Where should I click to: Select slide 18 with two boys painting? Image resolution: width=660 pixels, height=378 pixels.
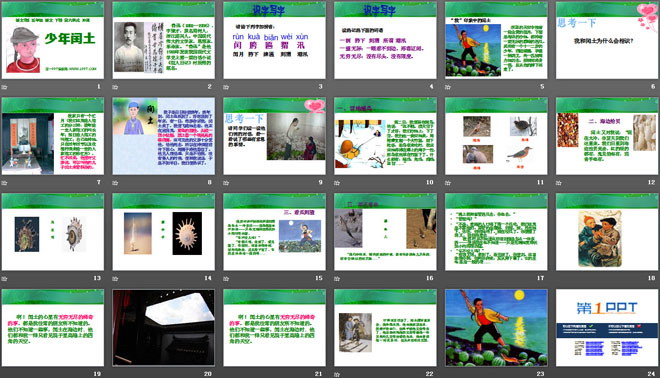(x=607, y=232)
